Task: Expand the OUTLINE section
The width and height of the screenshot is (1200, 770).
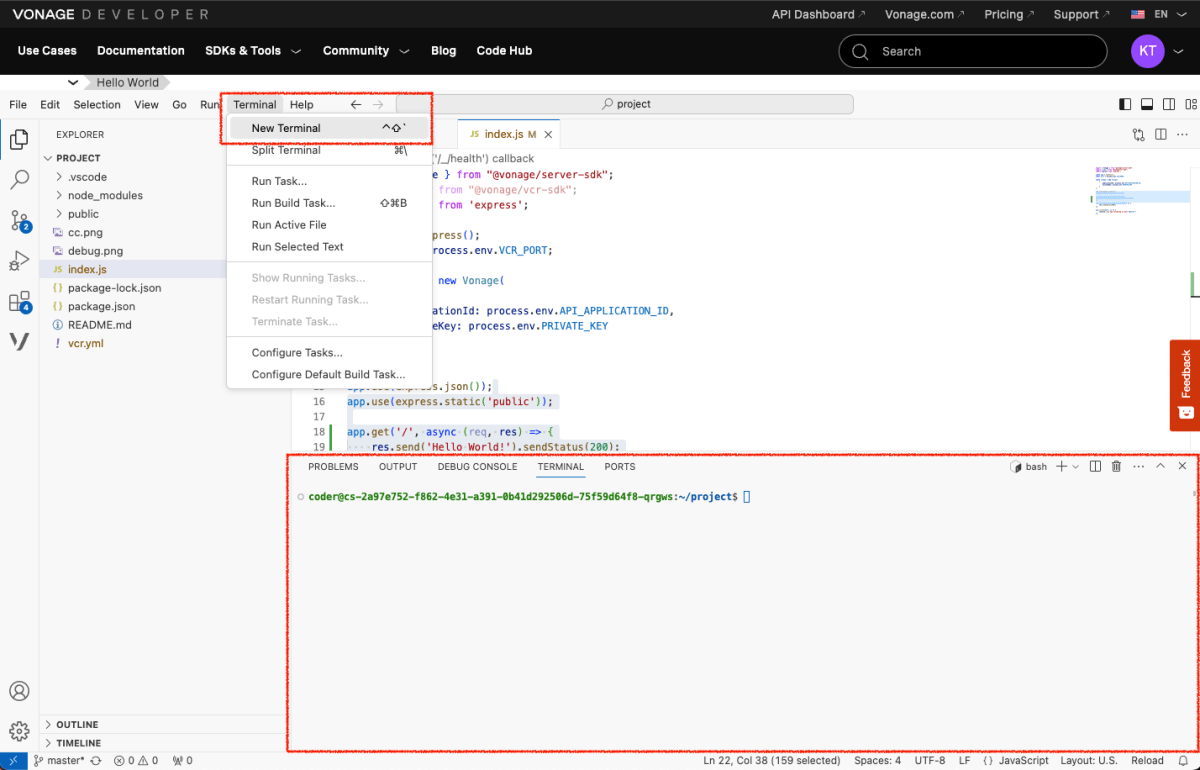Action: pos(164,724)
